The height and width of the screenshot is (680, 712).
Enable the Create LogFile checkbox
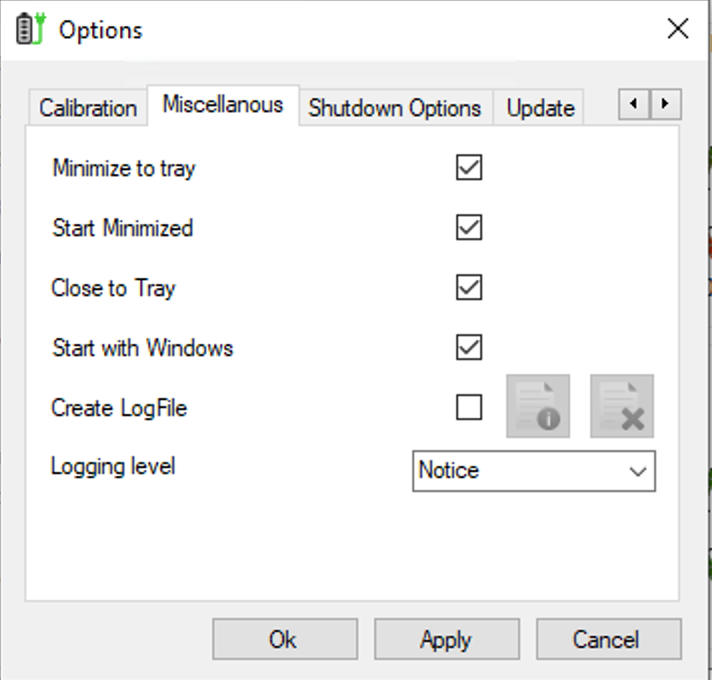click(x=469, y=407)
